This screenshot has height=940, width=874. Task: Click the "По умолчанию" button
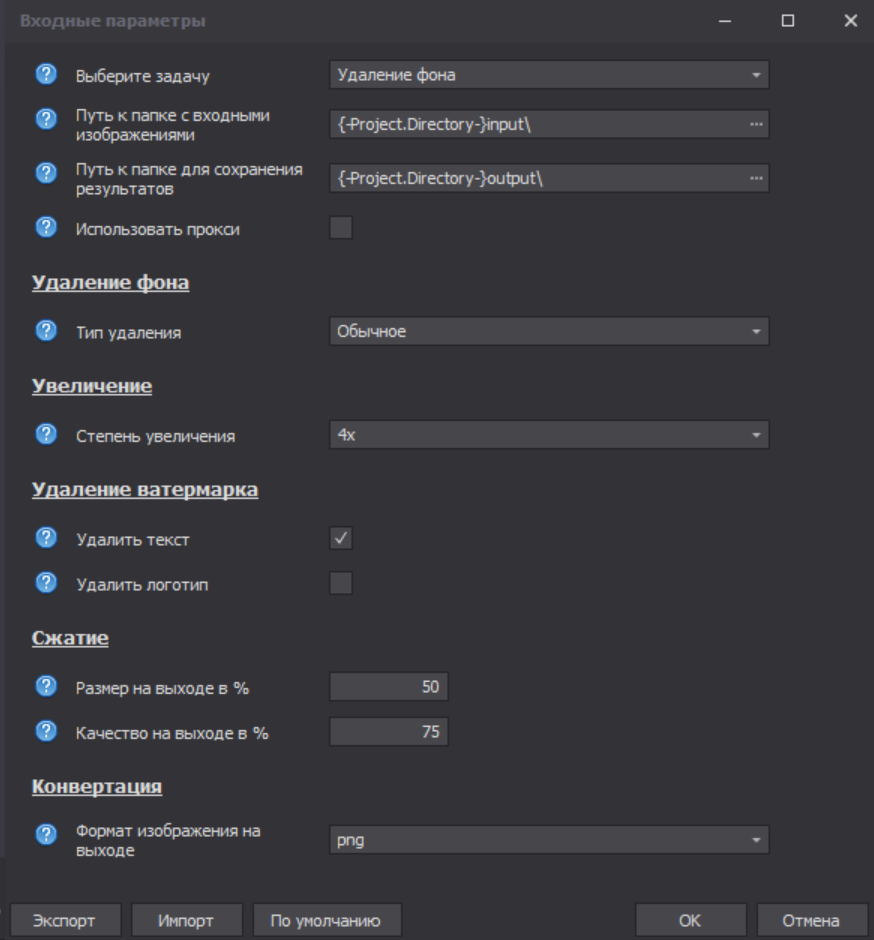coord(327,921)
